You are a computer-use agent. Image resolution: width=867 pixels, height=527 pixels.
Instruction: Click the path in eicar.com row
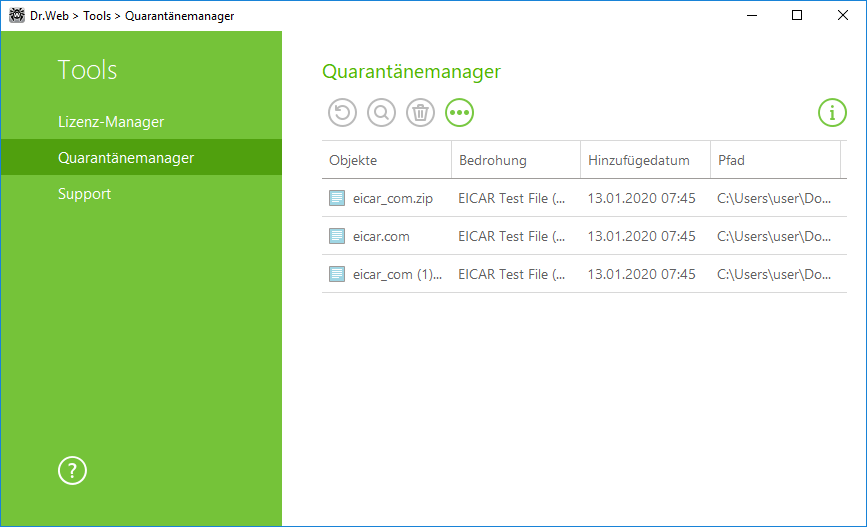coord(774,237)
